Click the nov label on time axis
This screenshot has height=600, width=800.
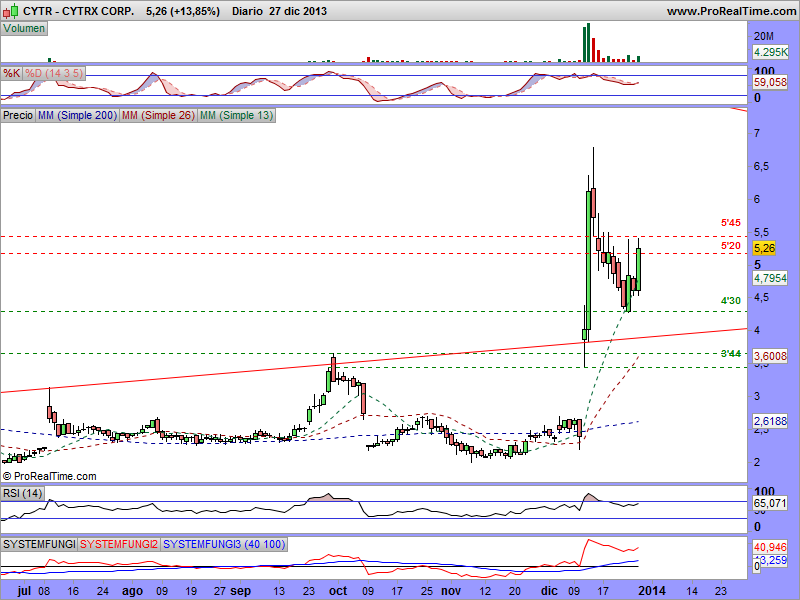point(451,591)
